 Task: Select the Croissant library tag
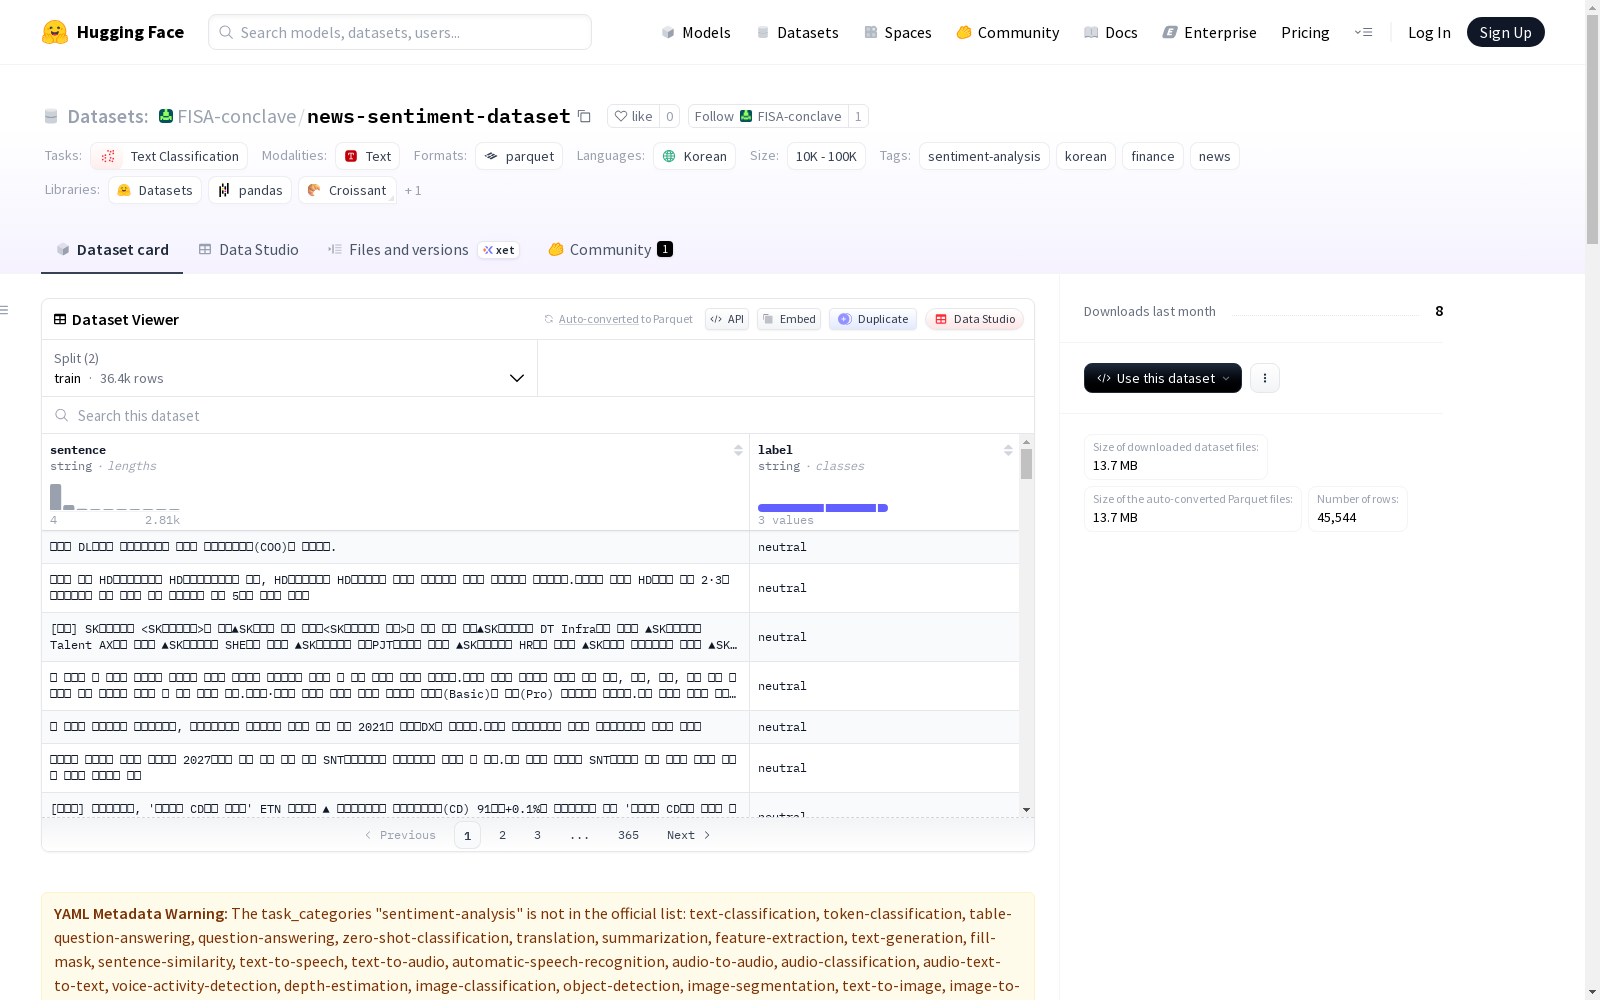[x=347, y=190]
